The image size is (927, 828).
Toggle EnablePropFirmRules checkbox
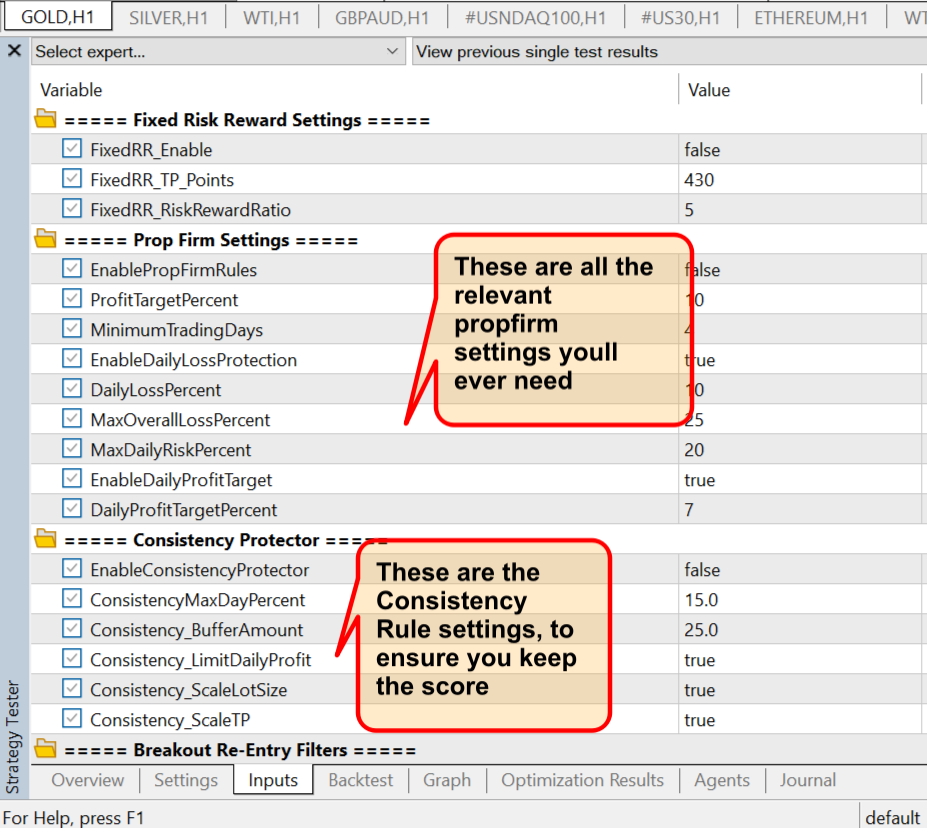coord(72,269)
